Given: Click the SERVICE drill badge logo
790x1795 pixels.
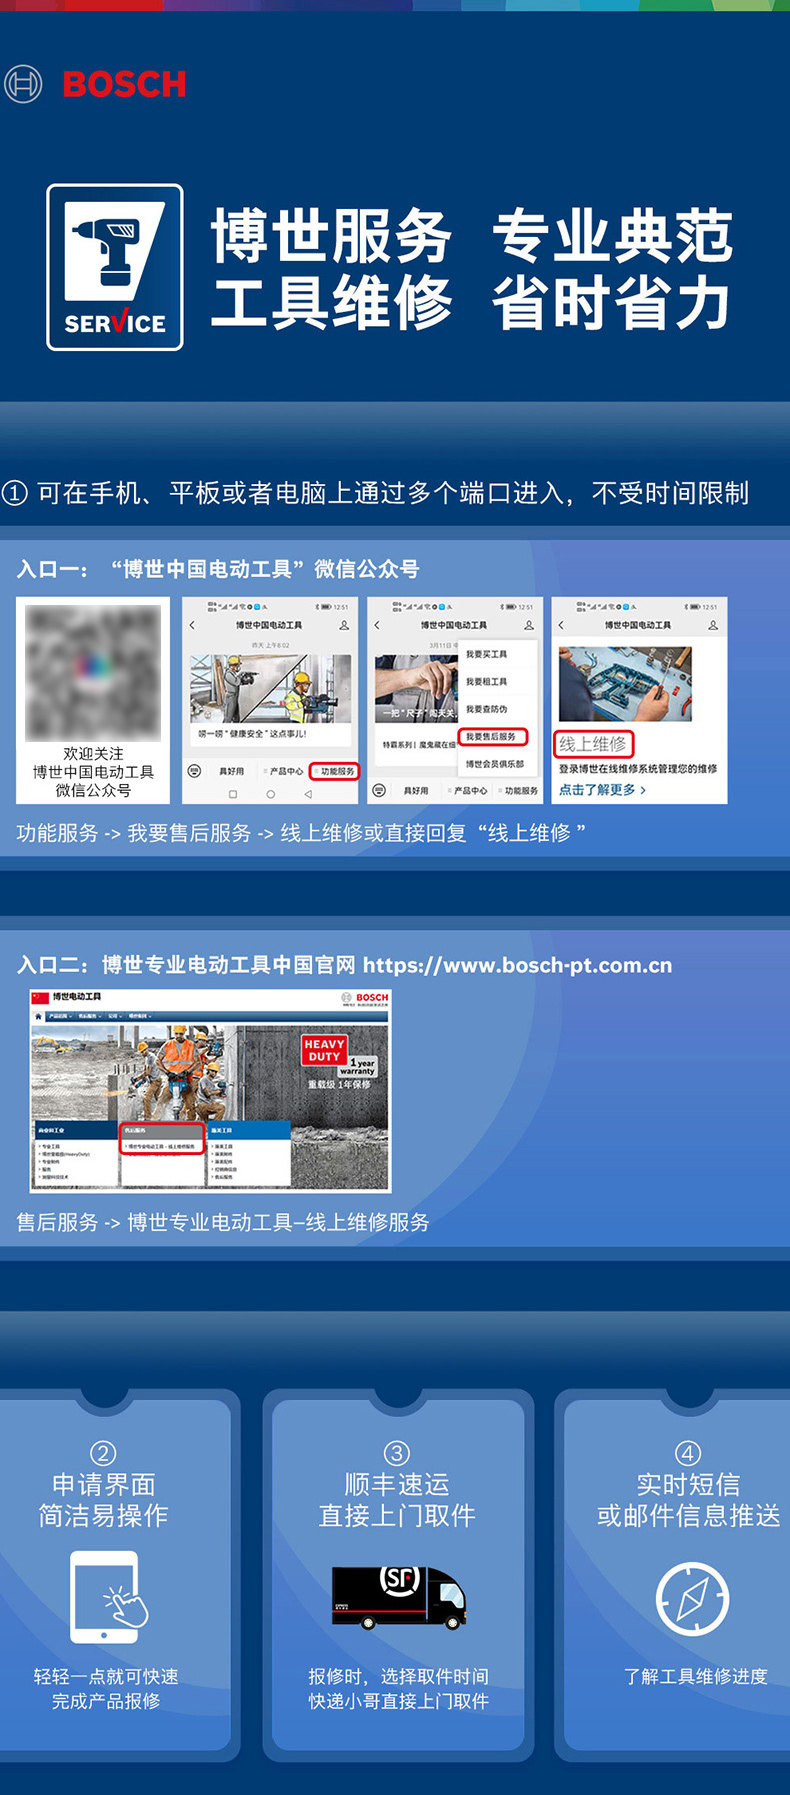Looking at the screenshot, I should (x=115, y=267).
